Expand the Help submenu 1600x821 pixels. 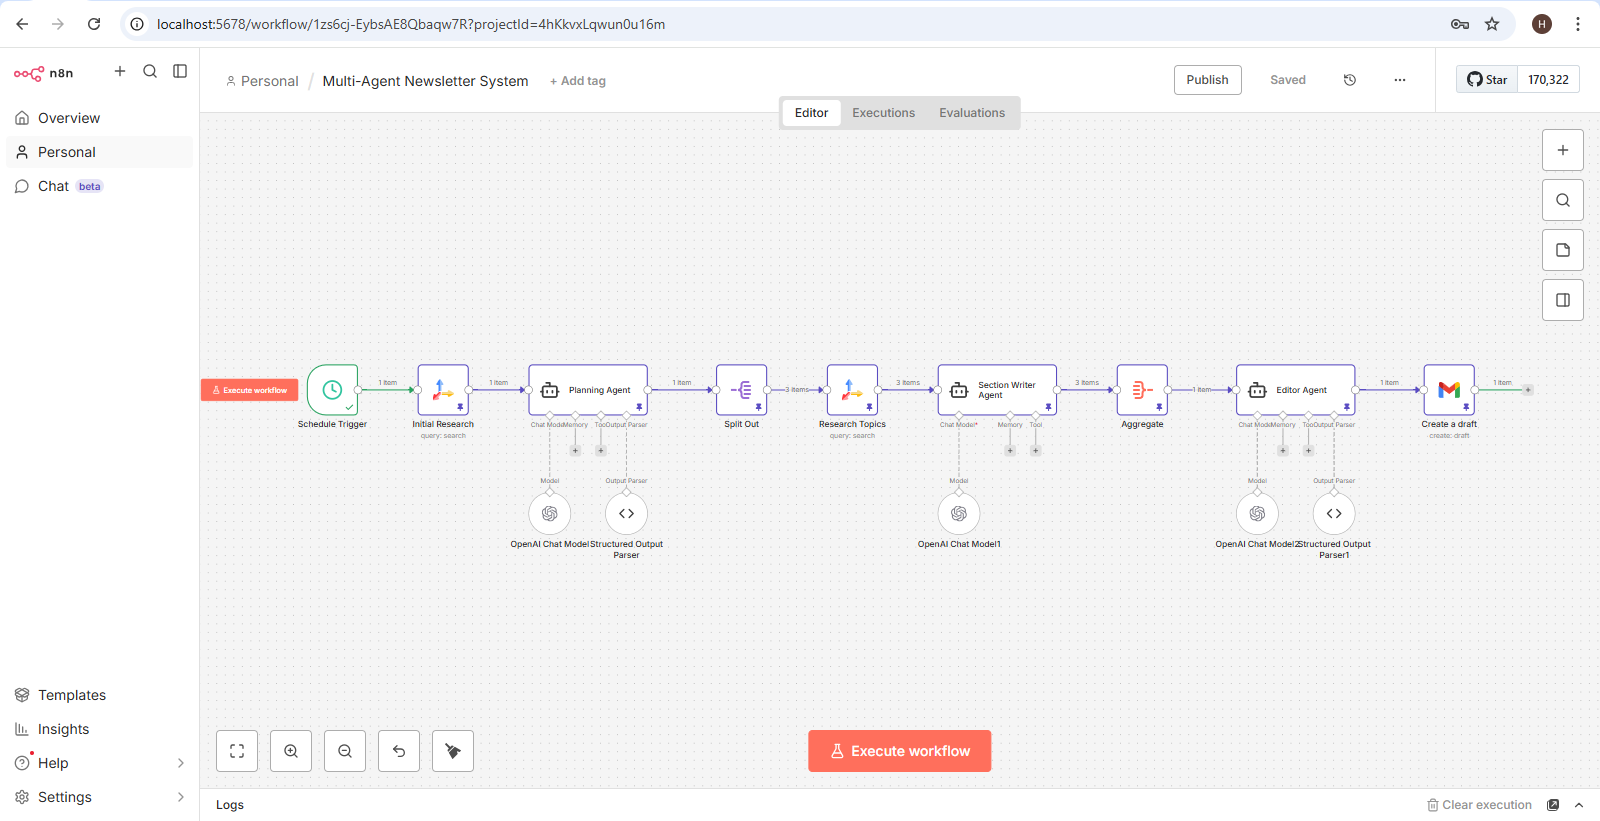tap(181, 763)
